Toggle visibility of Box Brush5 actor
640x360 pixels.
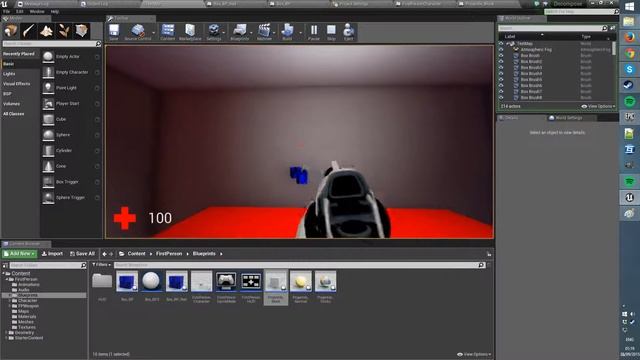click(501, 80)
